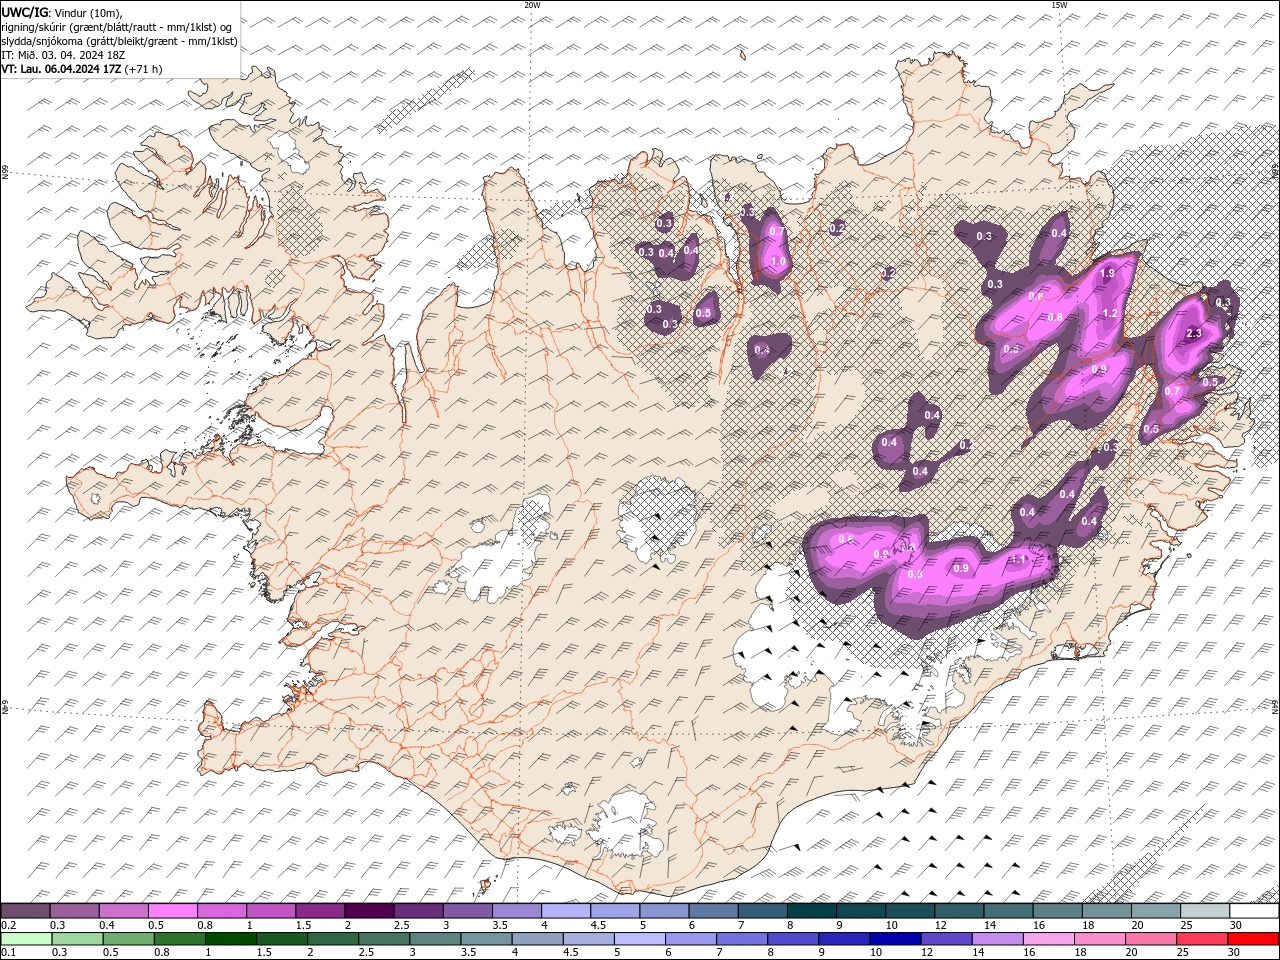Click the 2.3 snowfall value on the map
Viewport: 1280px width, 960px height.
[x=1193, y=334]
